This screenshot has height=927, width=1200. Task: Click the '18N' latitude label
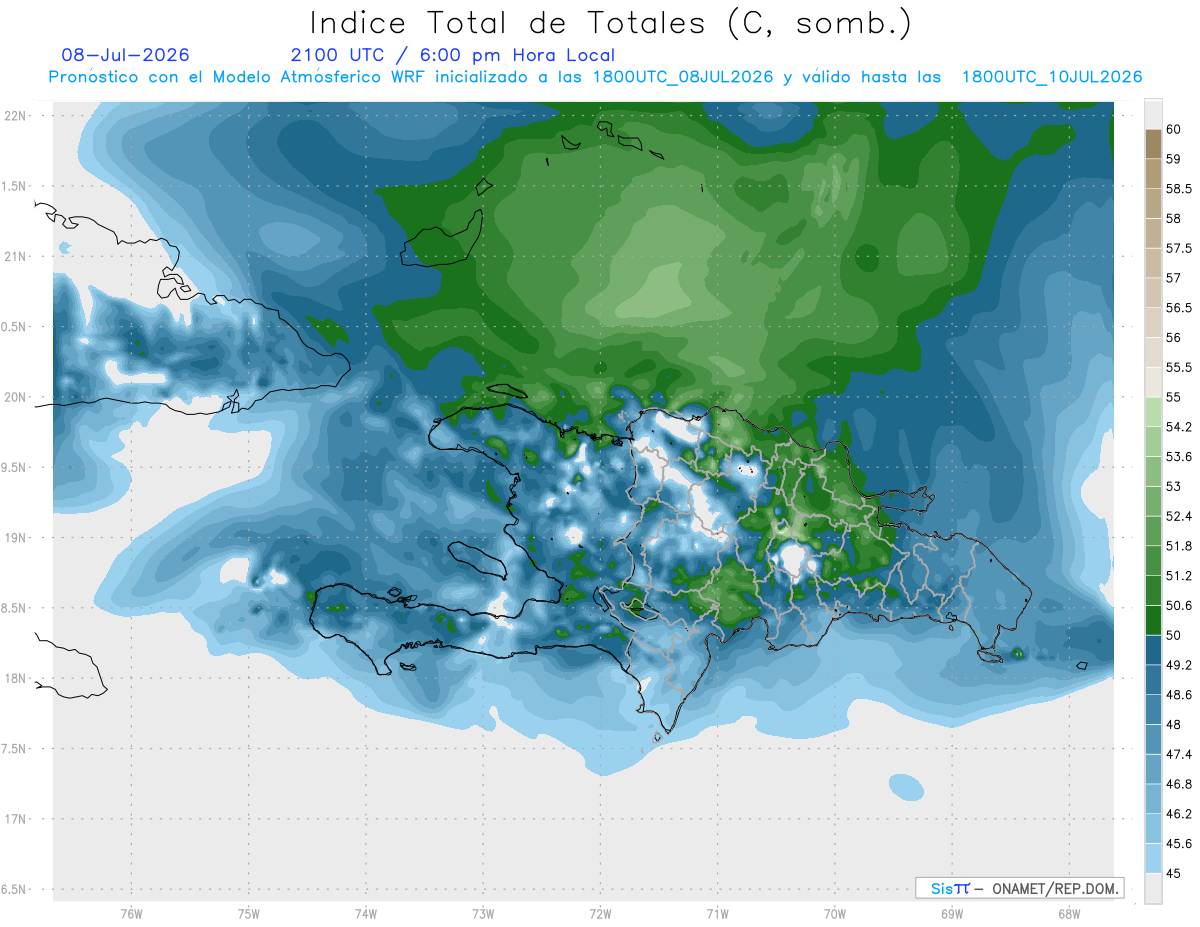[x=15, y=678]
